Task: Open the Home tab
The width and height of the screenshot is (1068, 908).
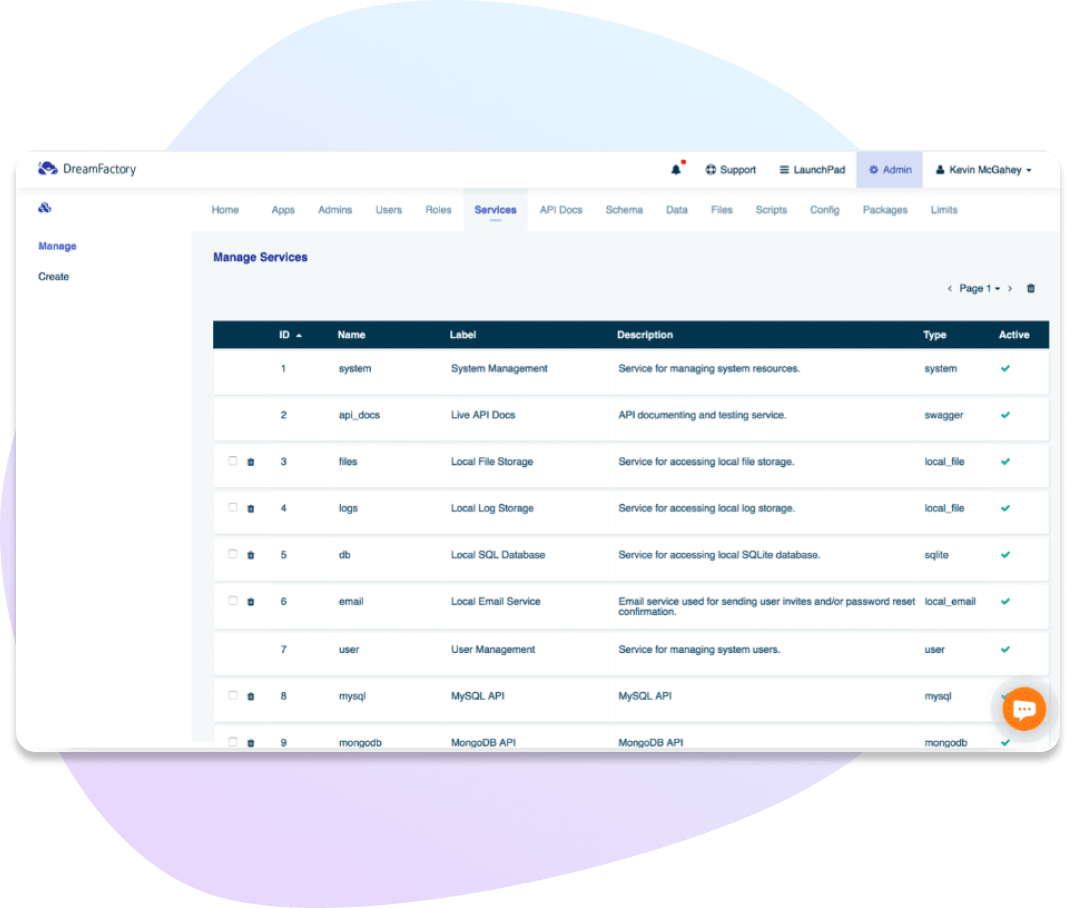Action: point(225,210)
